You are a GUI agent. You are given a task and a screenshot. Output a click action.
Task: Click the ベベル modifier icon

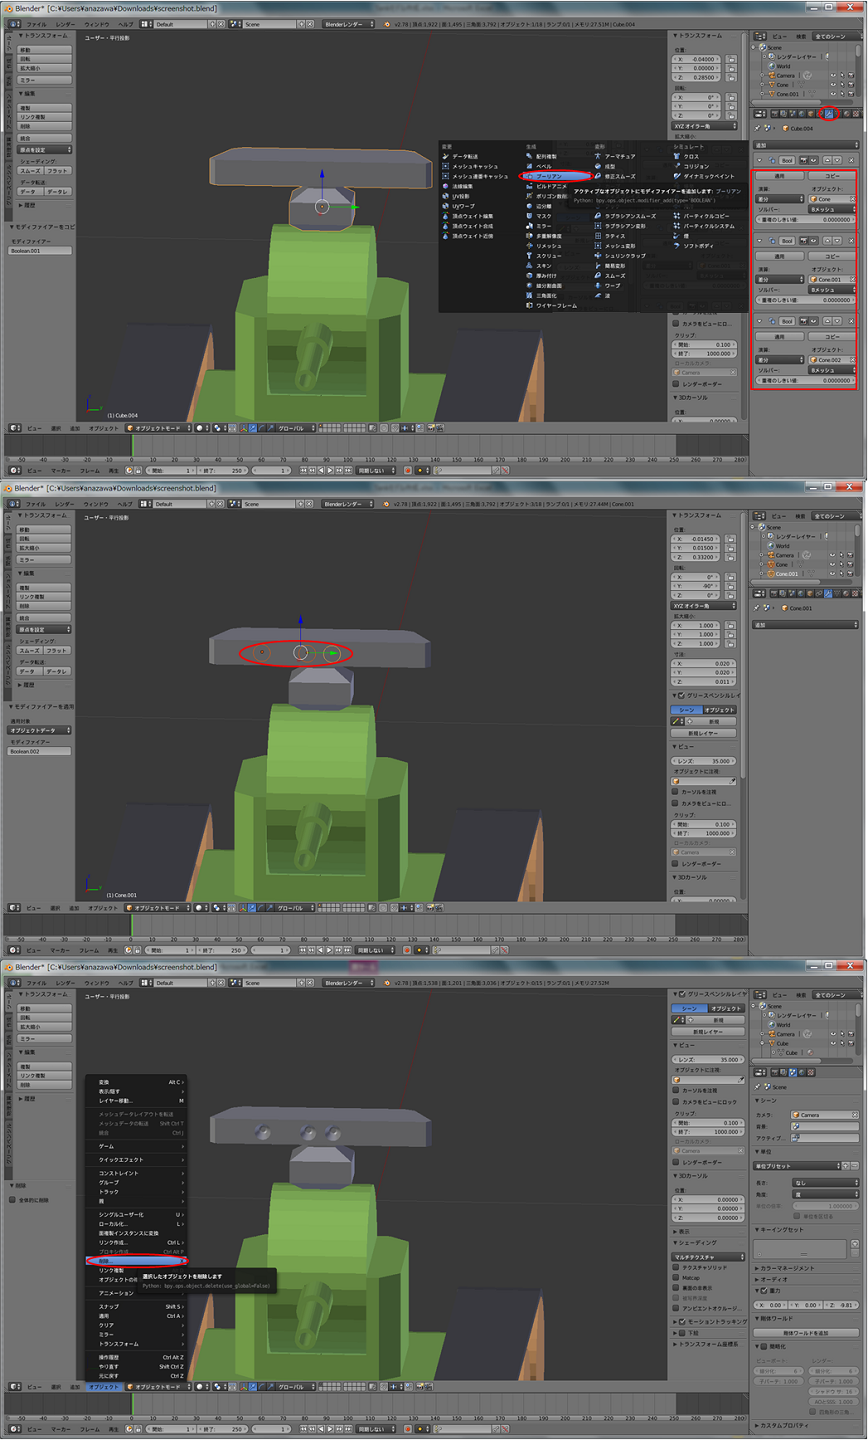coord(530,166)
